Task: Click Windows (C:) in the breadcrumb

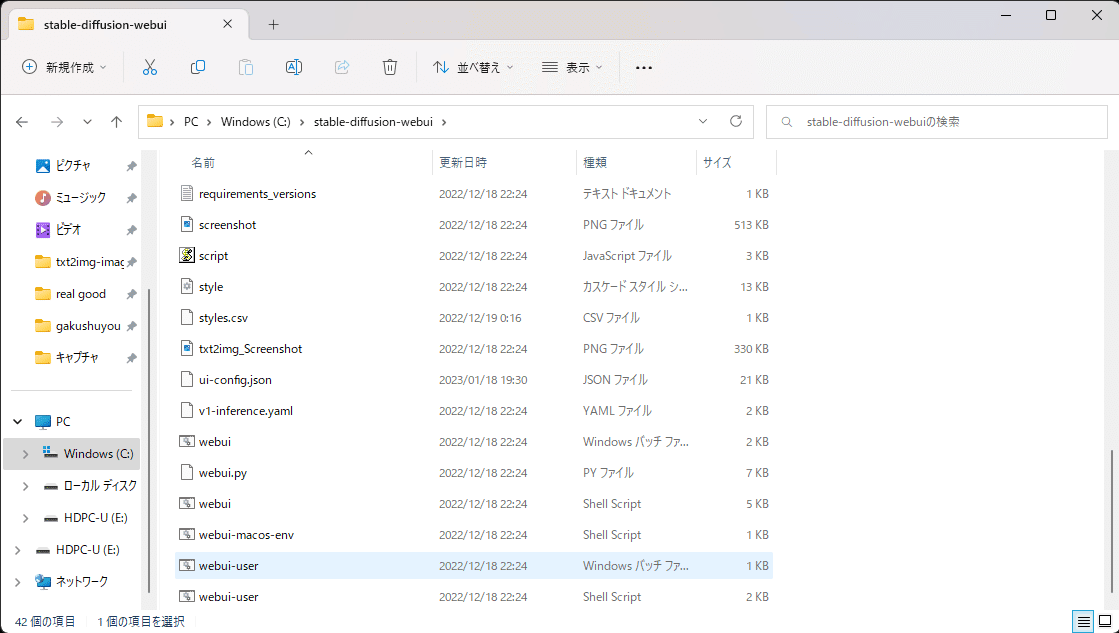Action: (255, 122)
